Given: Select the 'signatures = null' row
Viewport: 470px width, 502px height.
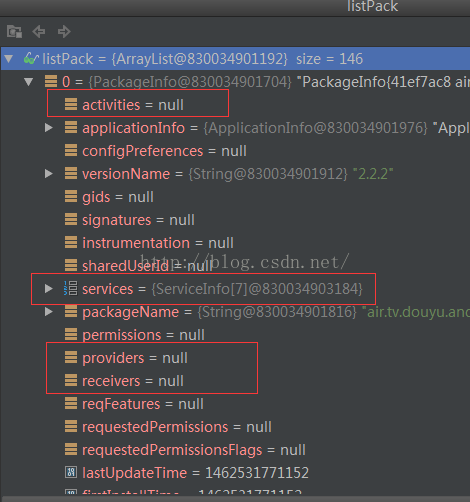Looking at the screenshot, I should coord(138,220).
